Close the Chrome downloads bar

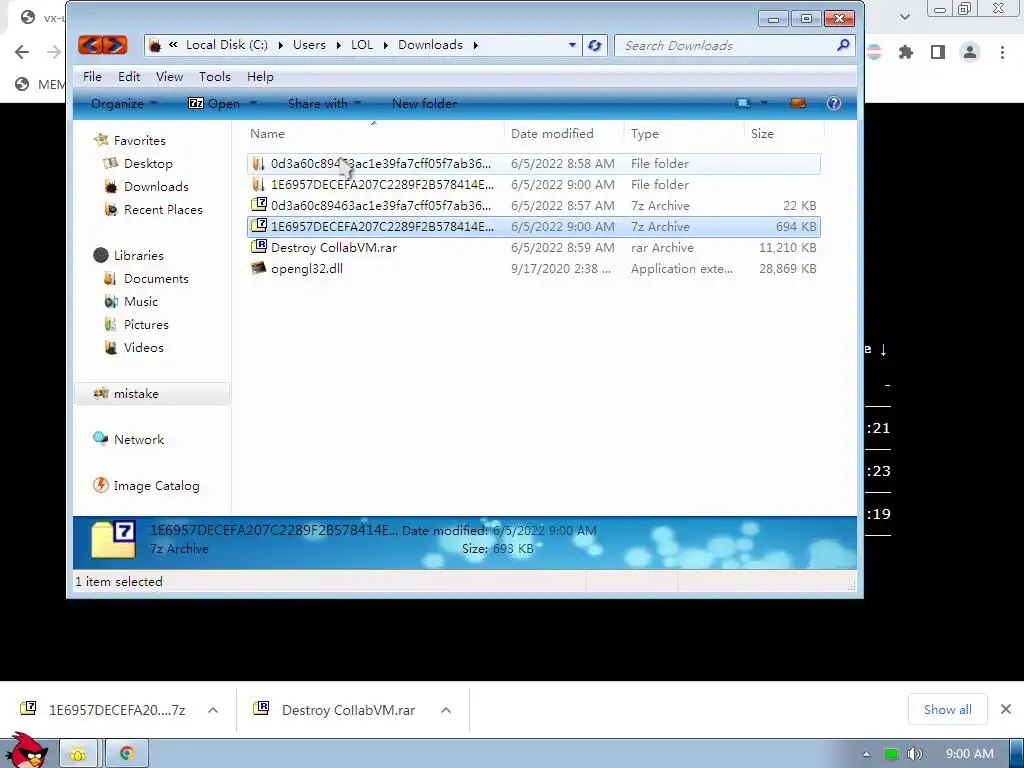[x=1006, y=709]
